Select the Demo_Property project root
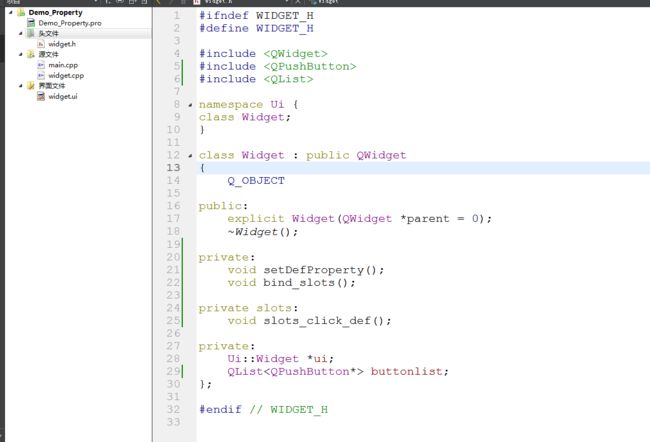The width and height of the screenshot is (650, 442). pos(56,12)
